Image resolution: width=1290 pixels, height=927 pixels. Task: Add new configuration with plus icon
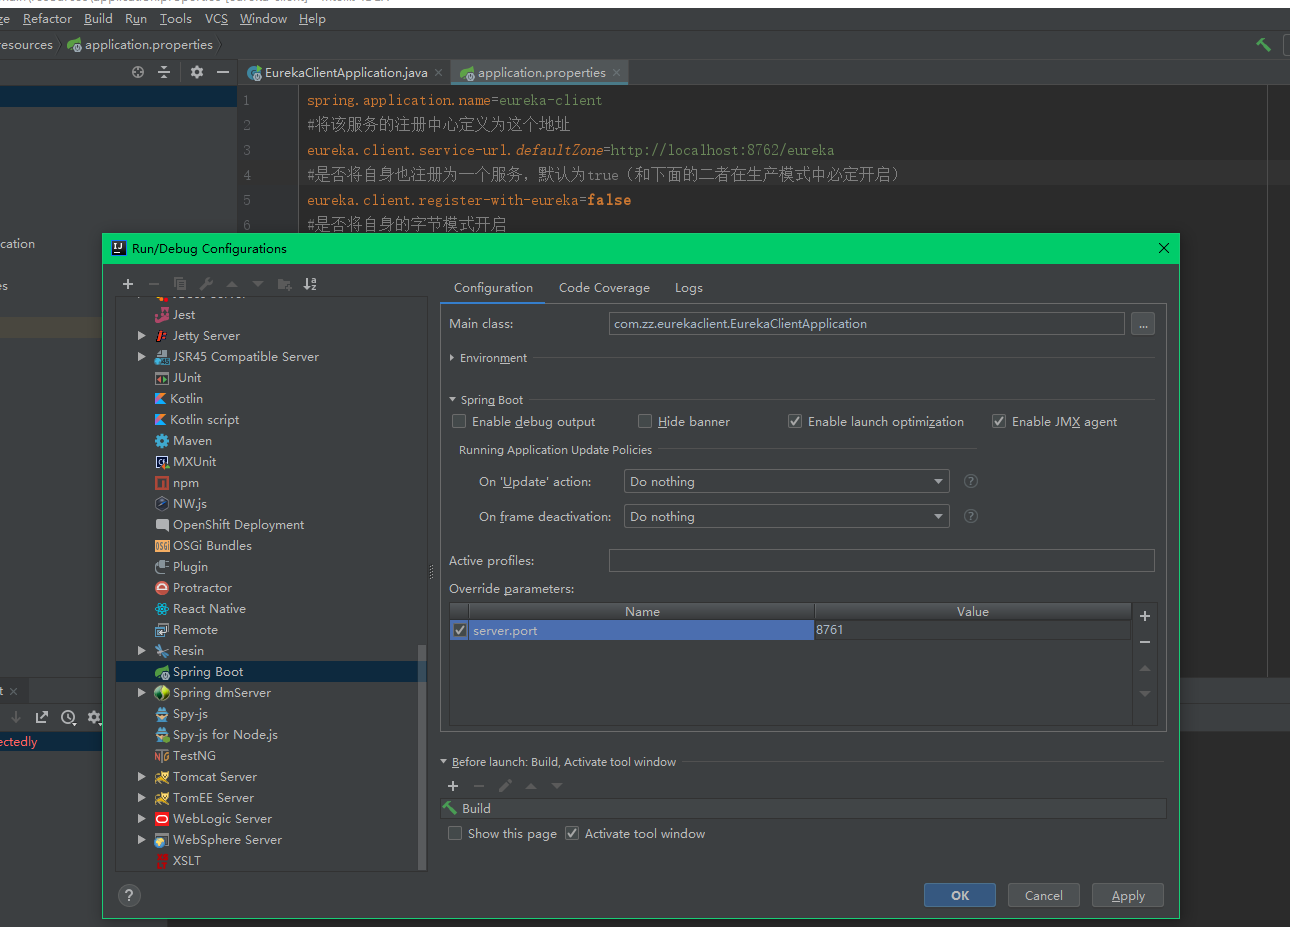click(x=128, y=284)
